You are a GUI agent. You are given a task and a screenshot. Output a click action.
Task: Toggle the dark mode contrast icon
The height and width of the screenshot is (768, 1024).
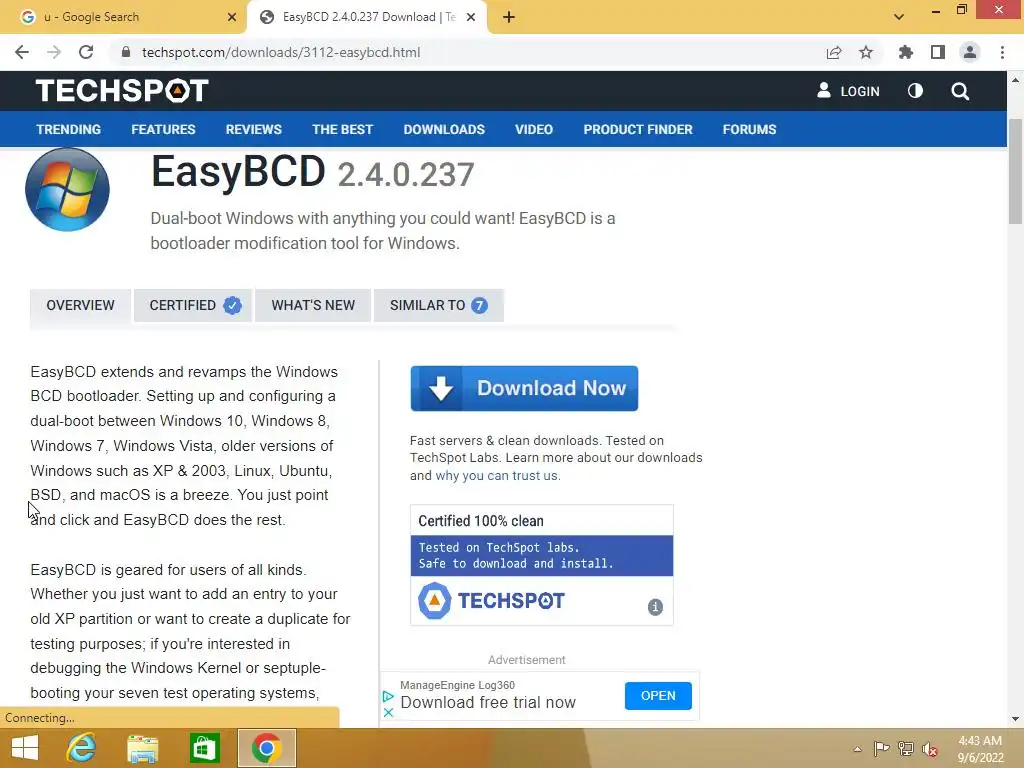point(916,91)
